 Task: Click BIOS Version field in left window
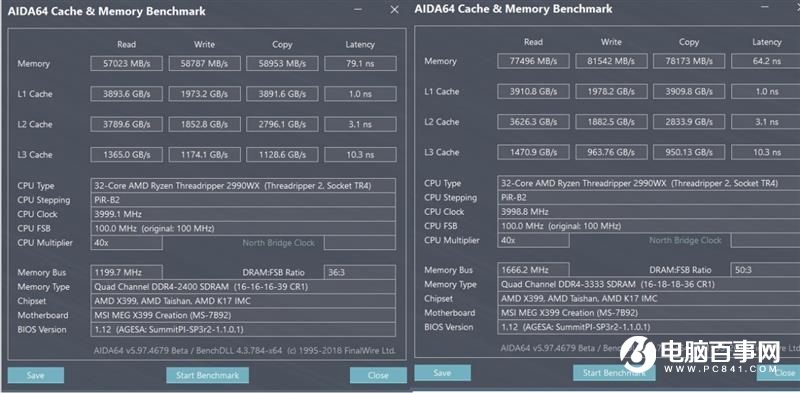point(243,329)
